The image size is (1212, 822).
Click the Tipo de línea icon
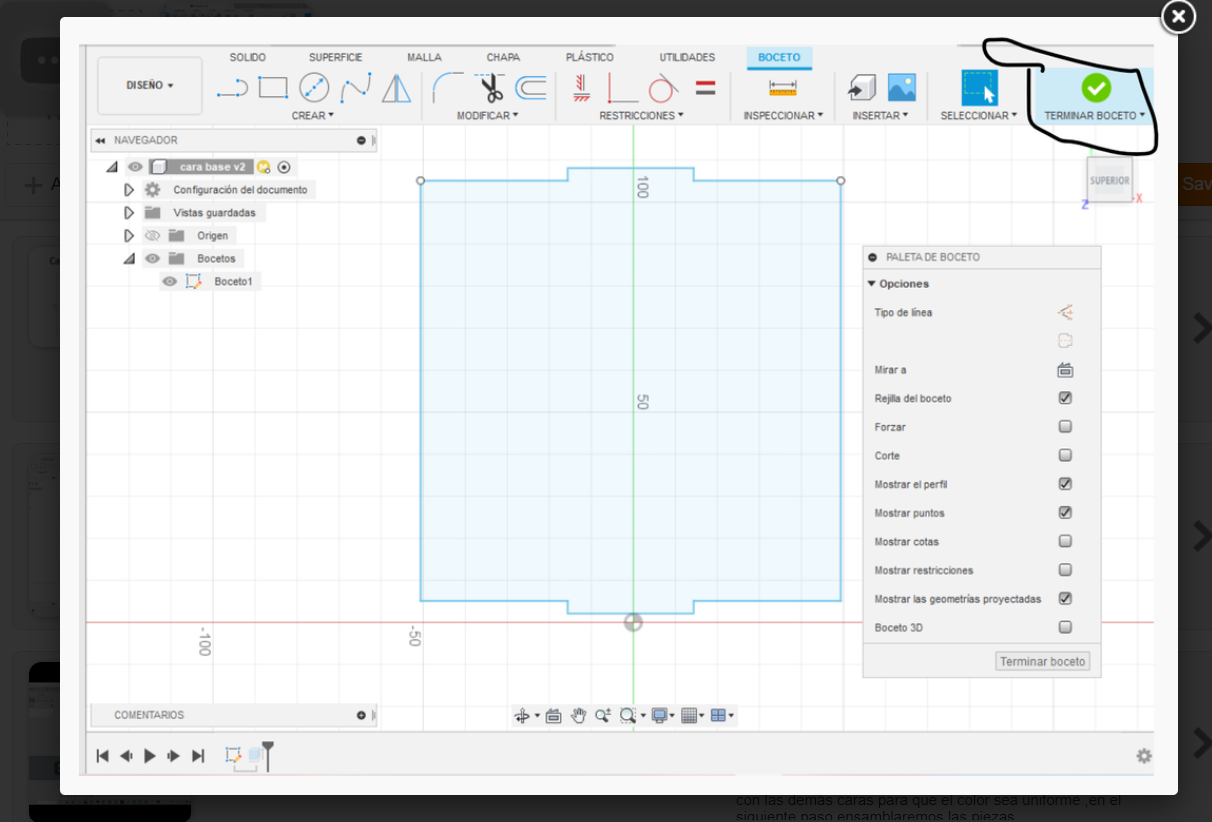(x=1065, y=312)
